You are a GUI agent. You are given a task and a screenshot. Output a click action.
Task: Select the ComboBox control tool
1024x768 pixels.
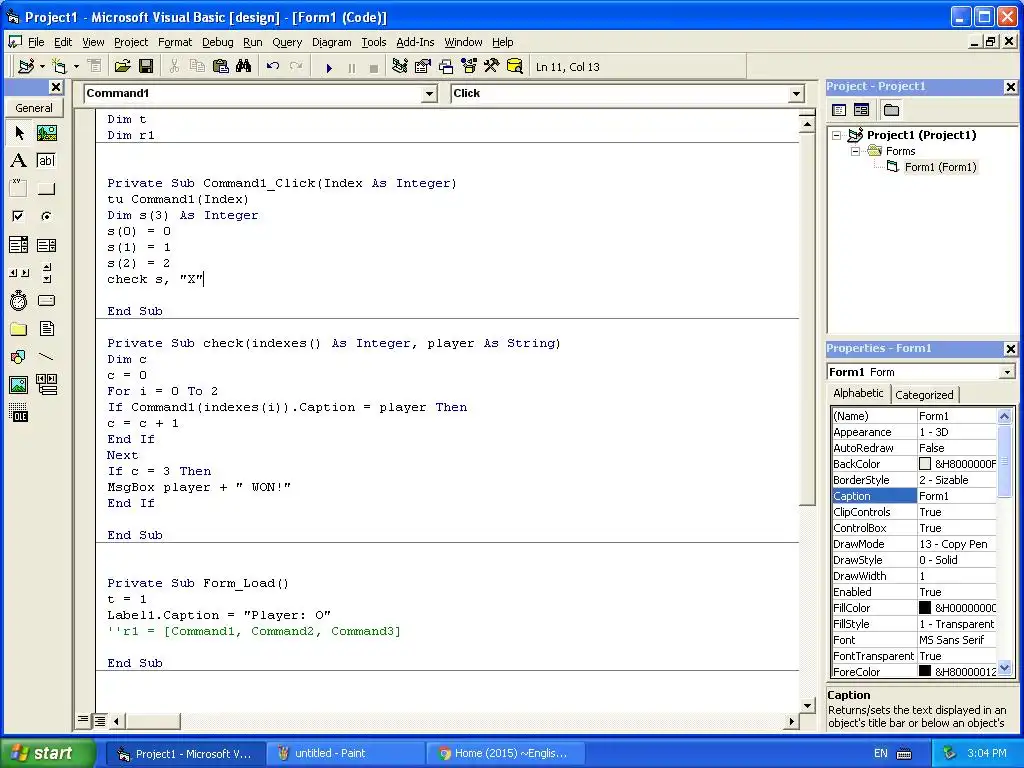pyautogui.click(x=19, y=245)
